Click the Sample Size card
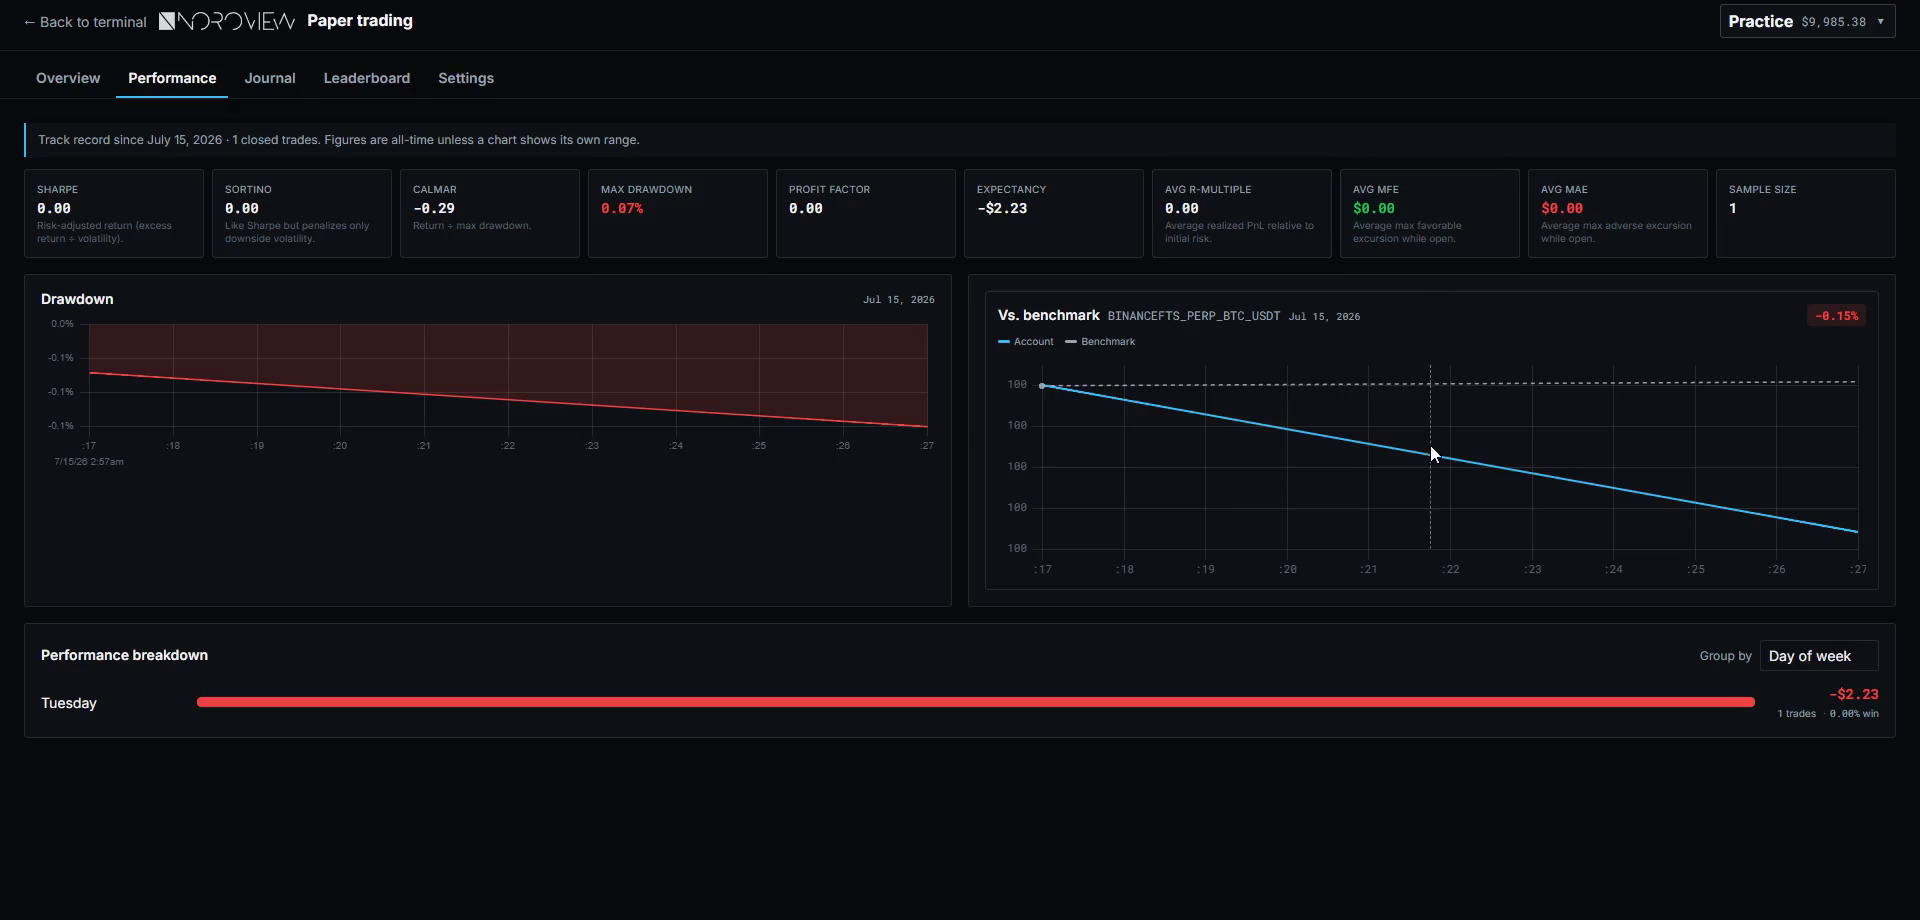Image resolution: width=1920 pixels, height=920 pixels. pos(1806,213)
